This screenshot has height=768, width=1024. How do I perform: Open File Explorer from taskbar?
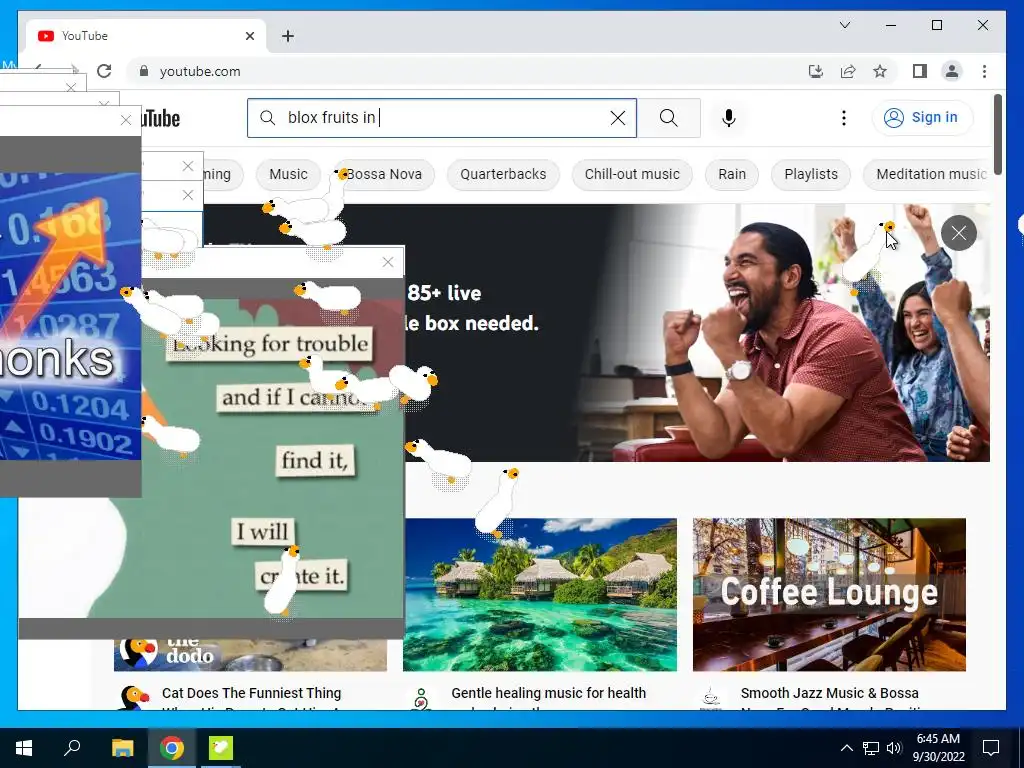tap(122, 748)
